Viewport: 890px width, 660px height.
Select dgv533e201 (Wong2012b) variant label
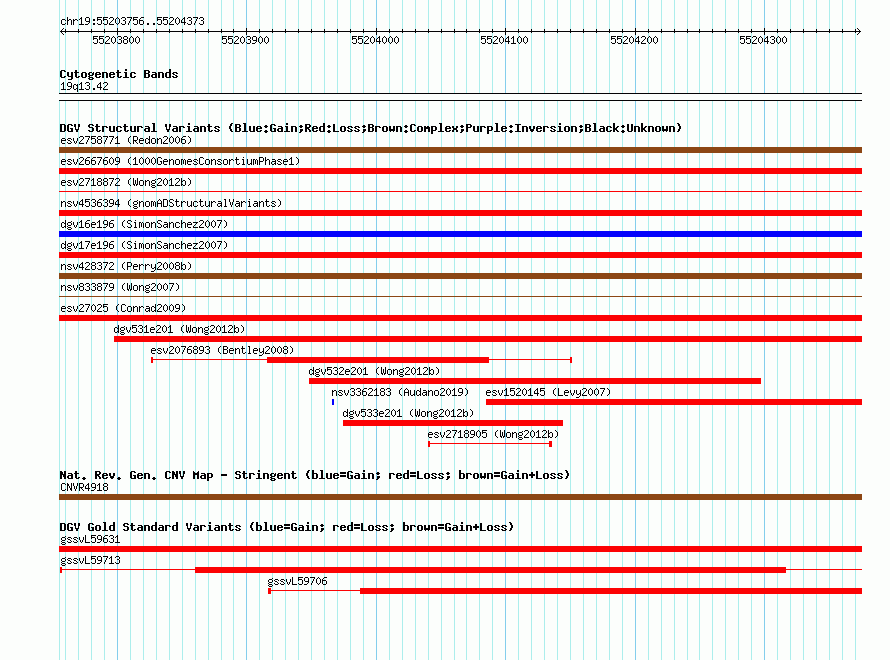click(408, 413)
